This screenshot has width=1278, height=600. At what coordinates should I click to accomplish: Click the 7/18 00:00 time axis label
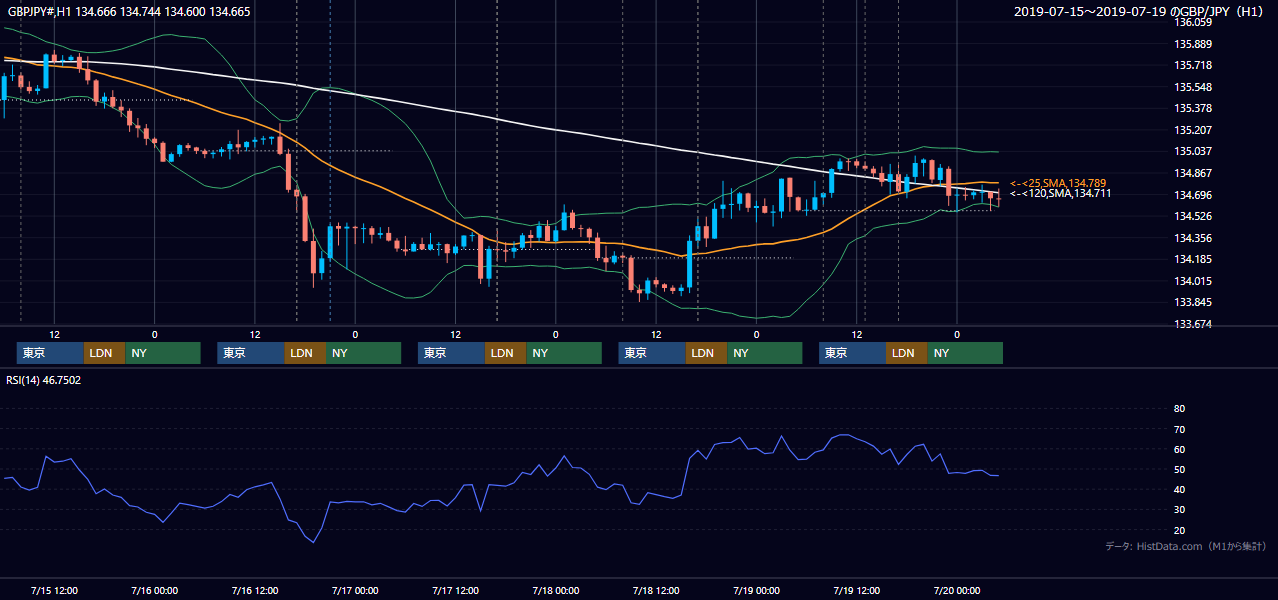(556, 590)
